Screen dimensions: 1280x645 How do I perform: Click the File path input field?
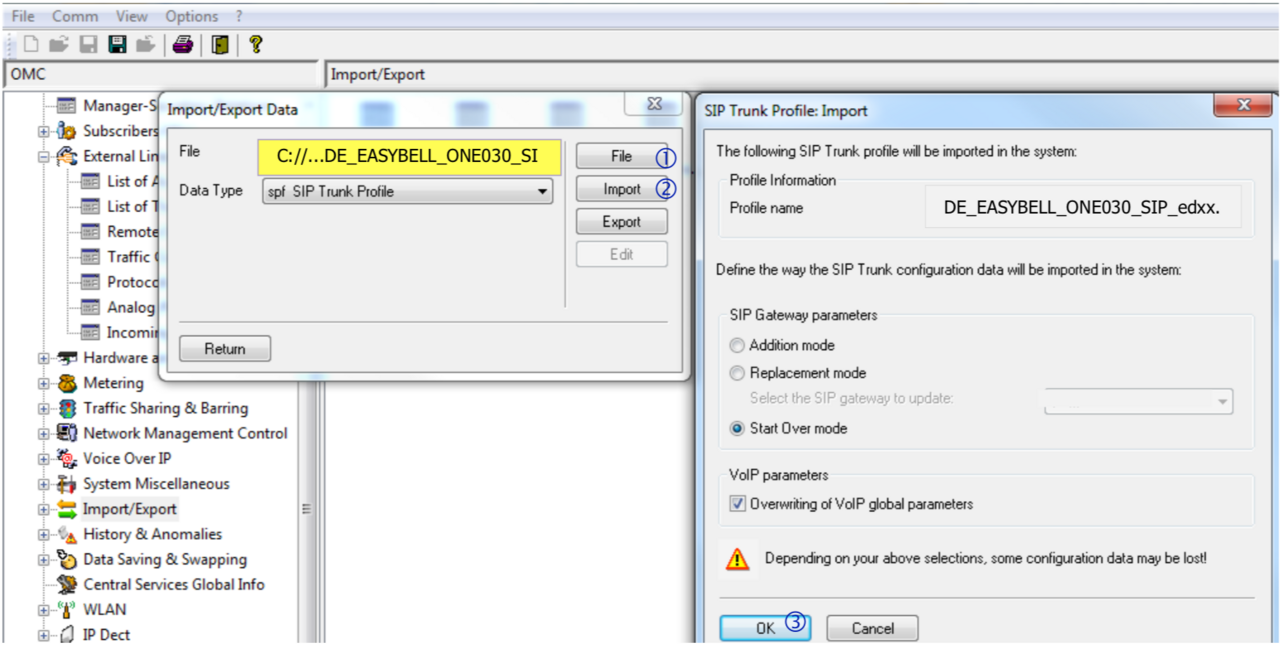[409, 157]
